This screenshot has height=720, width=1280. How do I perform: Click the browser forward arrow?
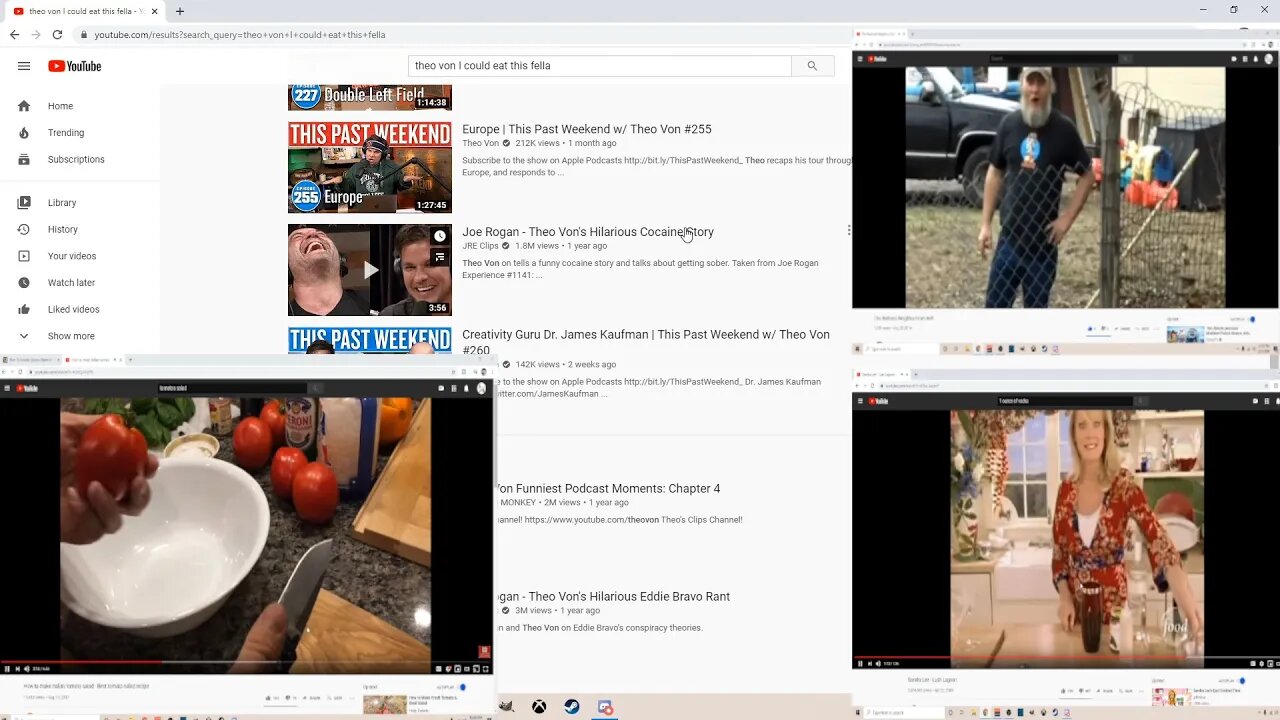click(x=36, y=34)
